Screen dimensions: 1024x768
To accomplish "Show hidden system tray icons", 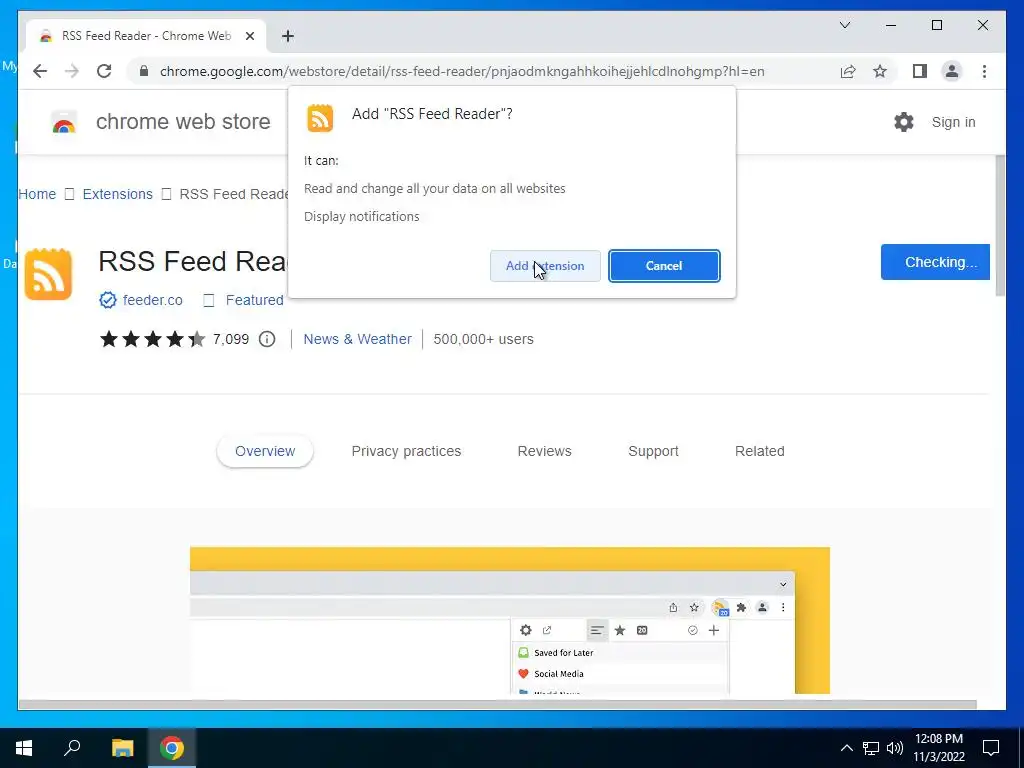I will click(846, 748).
